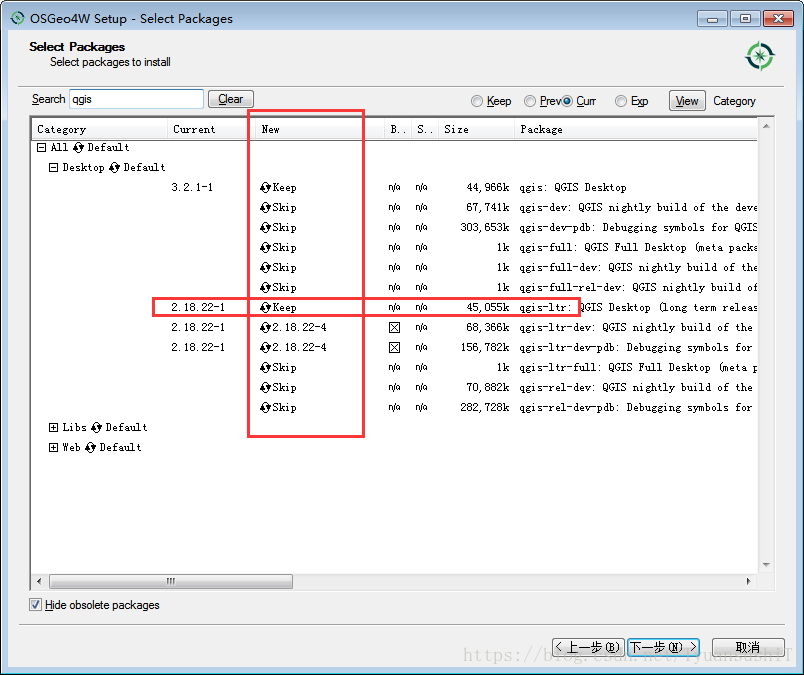Viewport: 804px width, 675px height.
Task: Cycle the Default icon beside the Web category
Action: pyautogui.click(x=90, y=448)
